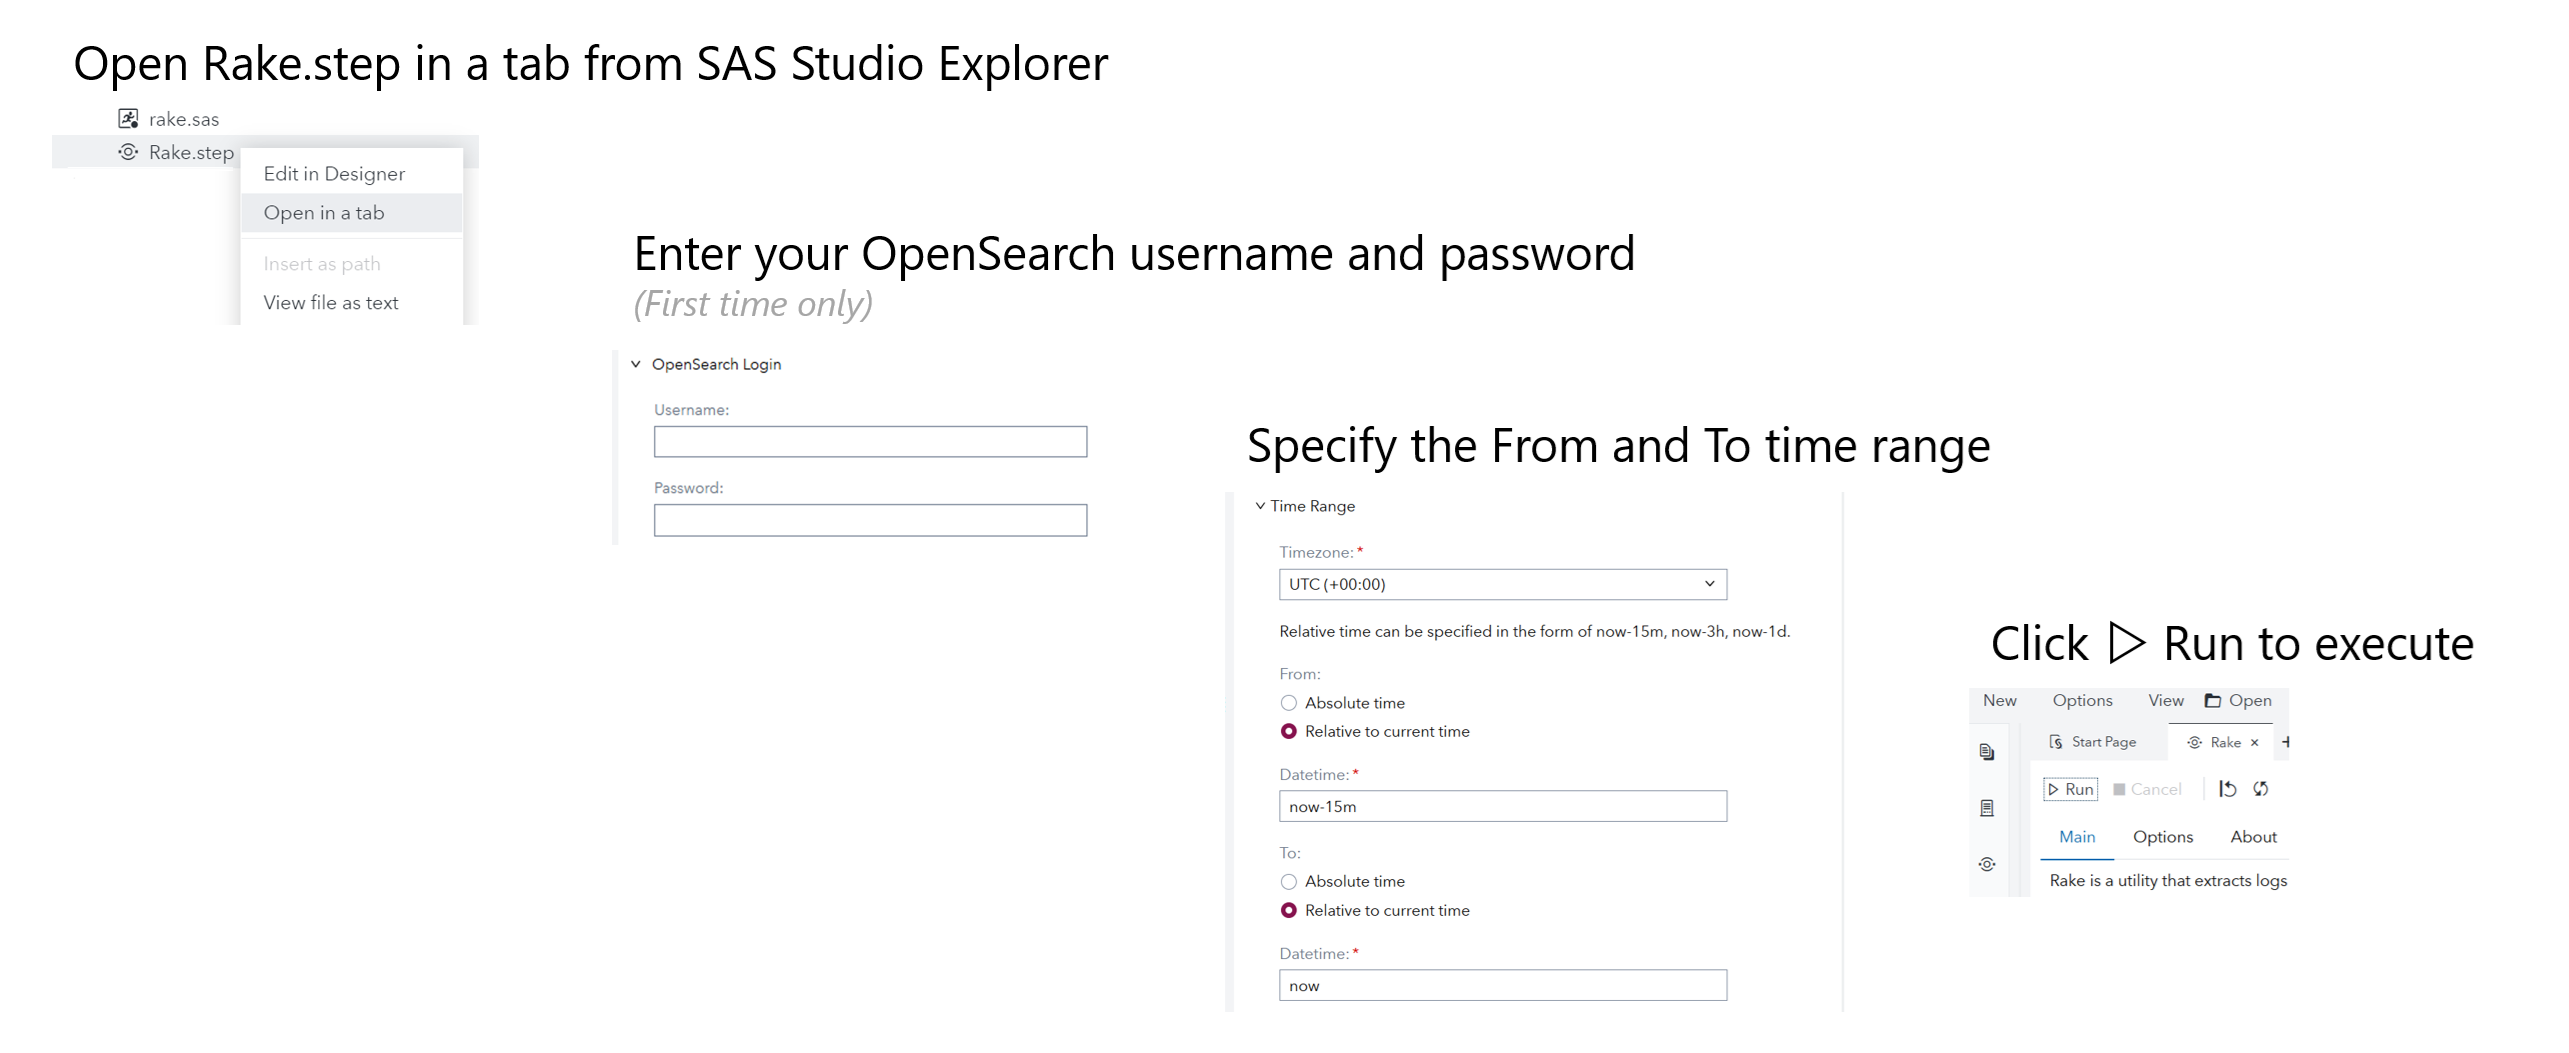Click the greyed Insert as path entry
The height and width of the screenshot is (1053, 2569).
pos(352,264)
